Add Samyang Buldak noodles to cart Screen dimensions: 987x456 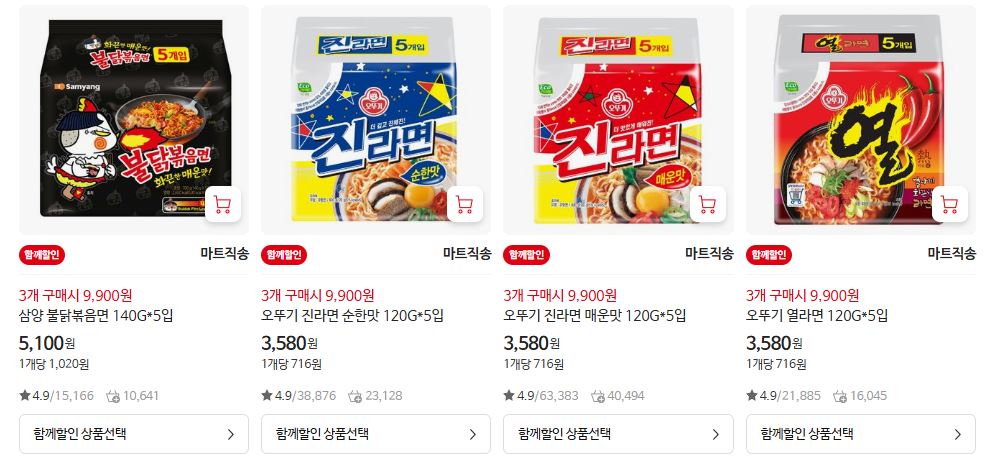tap(222, 204)
